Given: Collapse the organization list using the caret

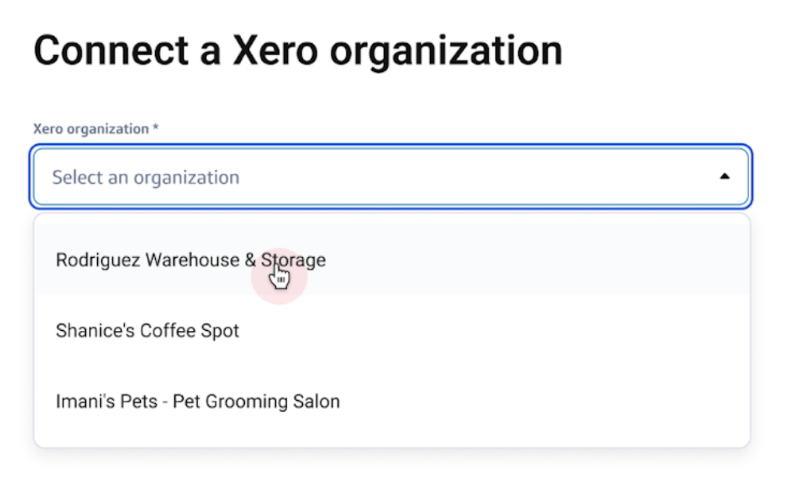Looking at the screenshot, I should [x=725, y=177].
